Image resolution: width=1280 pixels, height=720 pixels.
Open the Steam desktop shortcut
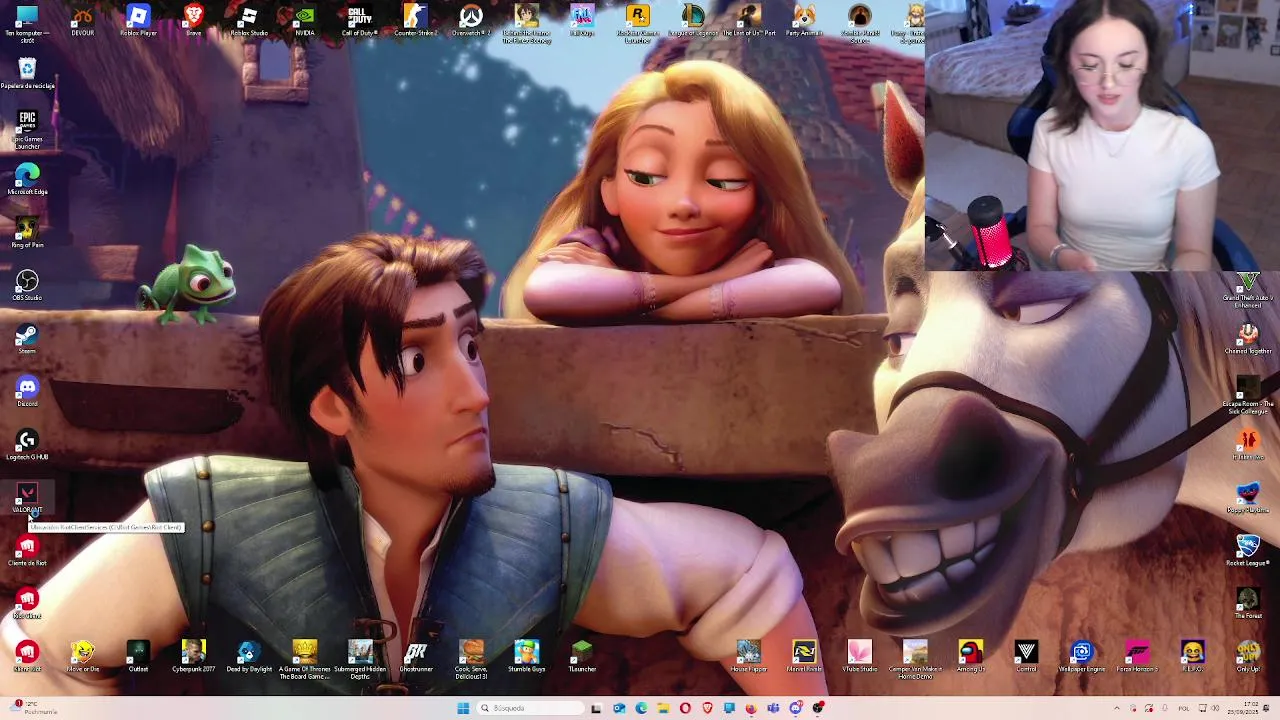(x=27, y=339)
